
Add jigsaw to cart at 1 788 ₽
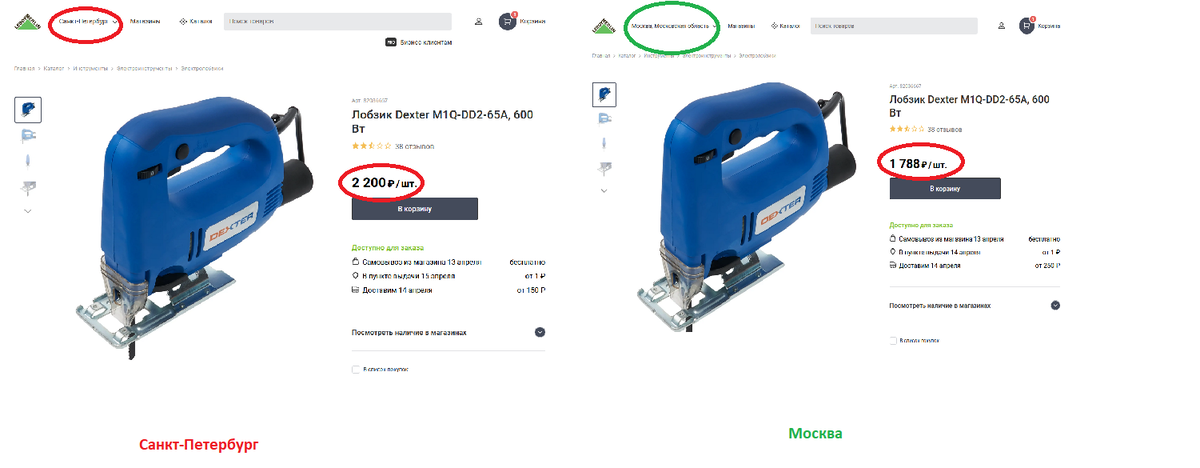945,188
